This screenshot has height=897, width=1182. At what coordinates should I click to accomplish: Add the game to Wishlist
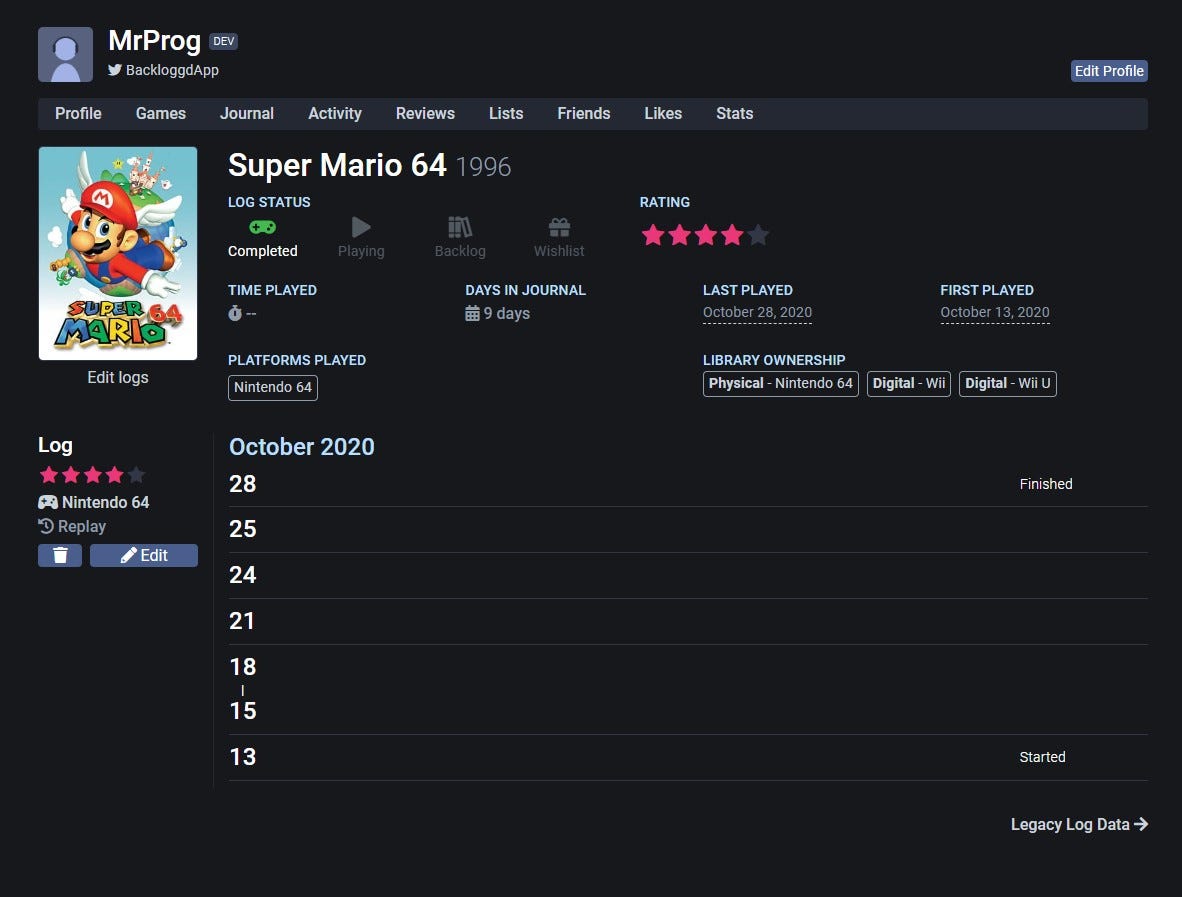tap(559, 238)
